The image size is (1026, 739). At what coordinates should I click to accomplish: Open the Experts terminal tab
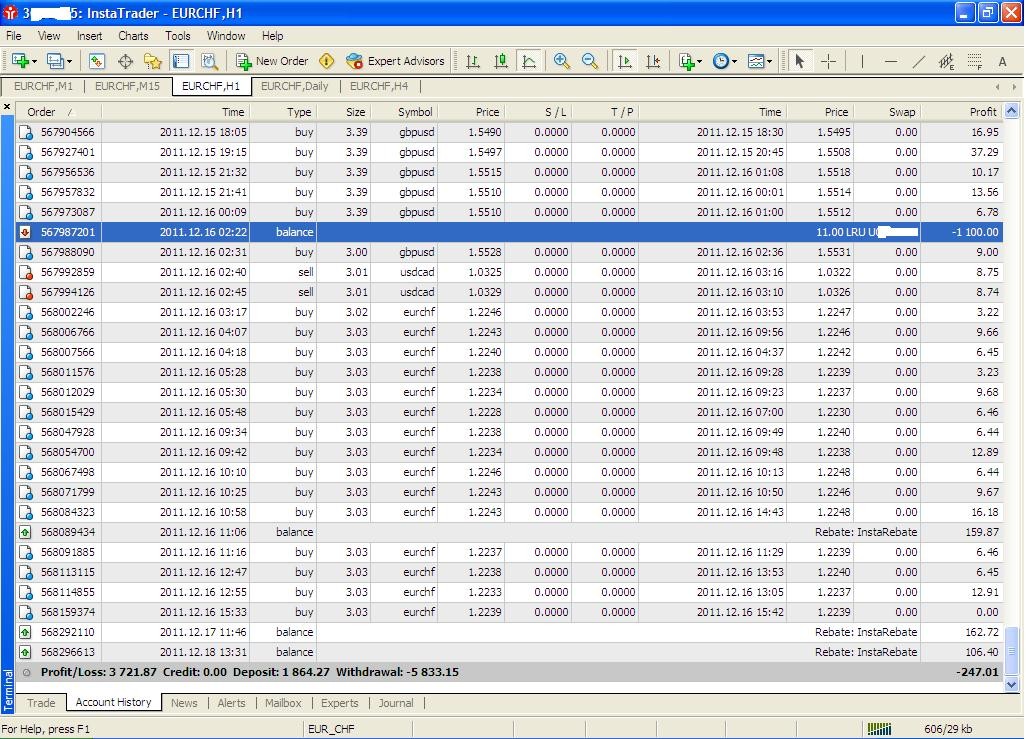(x=340, y=703)
